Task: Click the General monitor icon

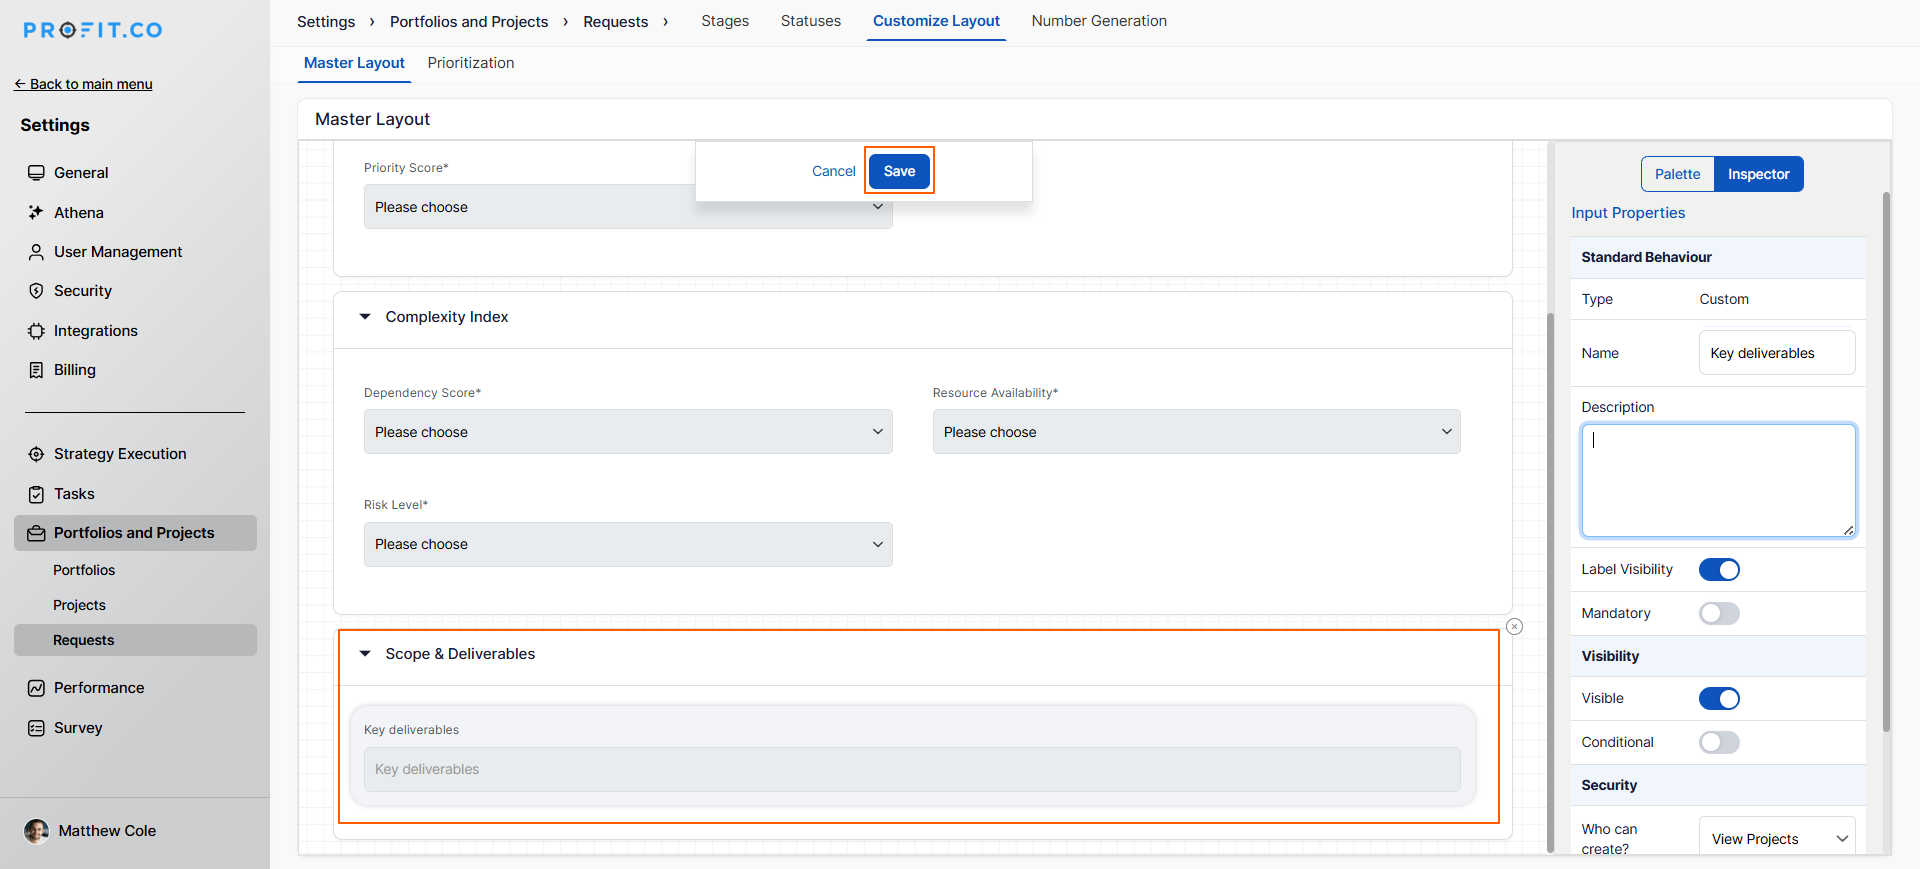Action: point(36,173)
